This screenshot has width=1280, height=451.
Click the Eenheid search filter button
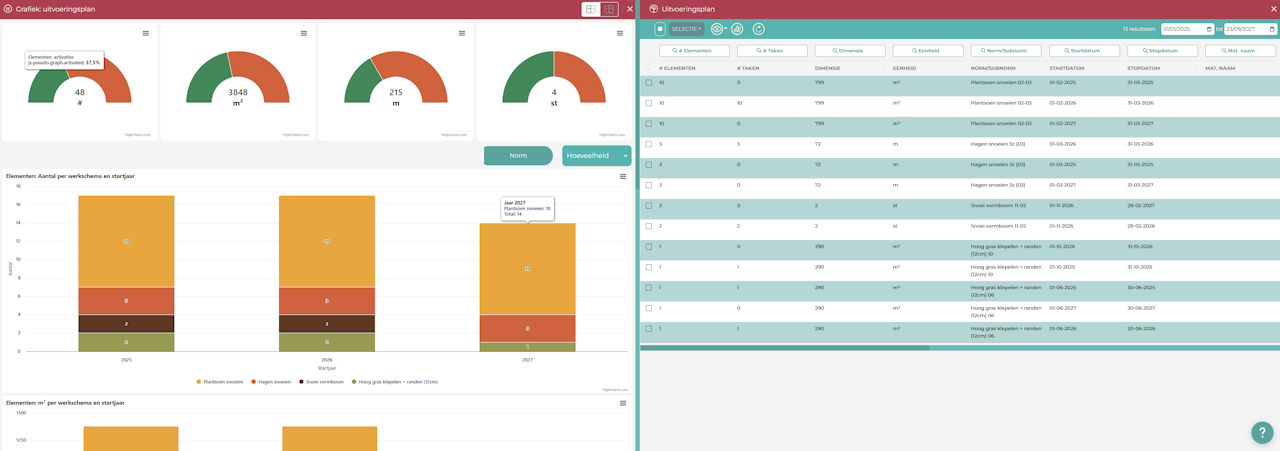[x=928, y=50]
